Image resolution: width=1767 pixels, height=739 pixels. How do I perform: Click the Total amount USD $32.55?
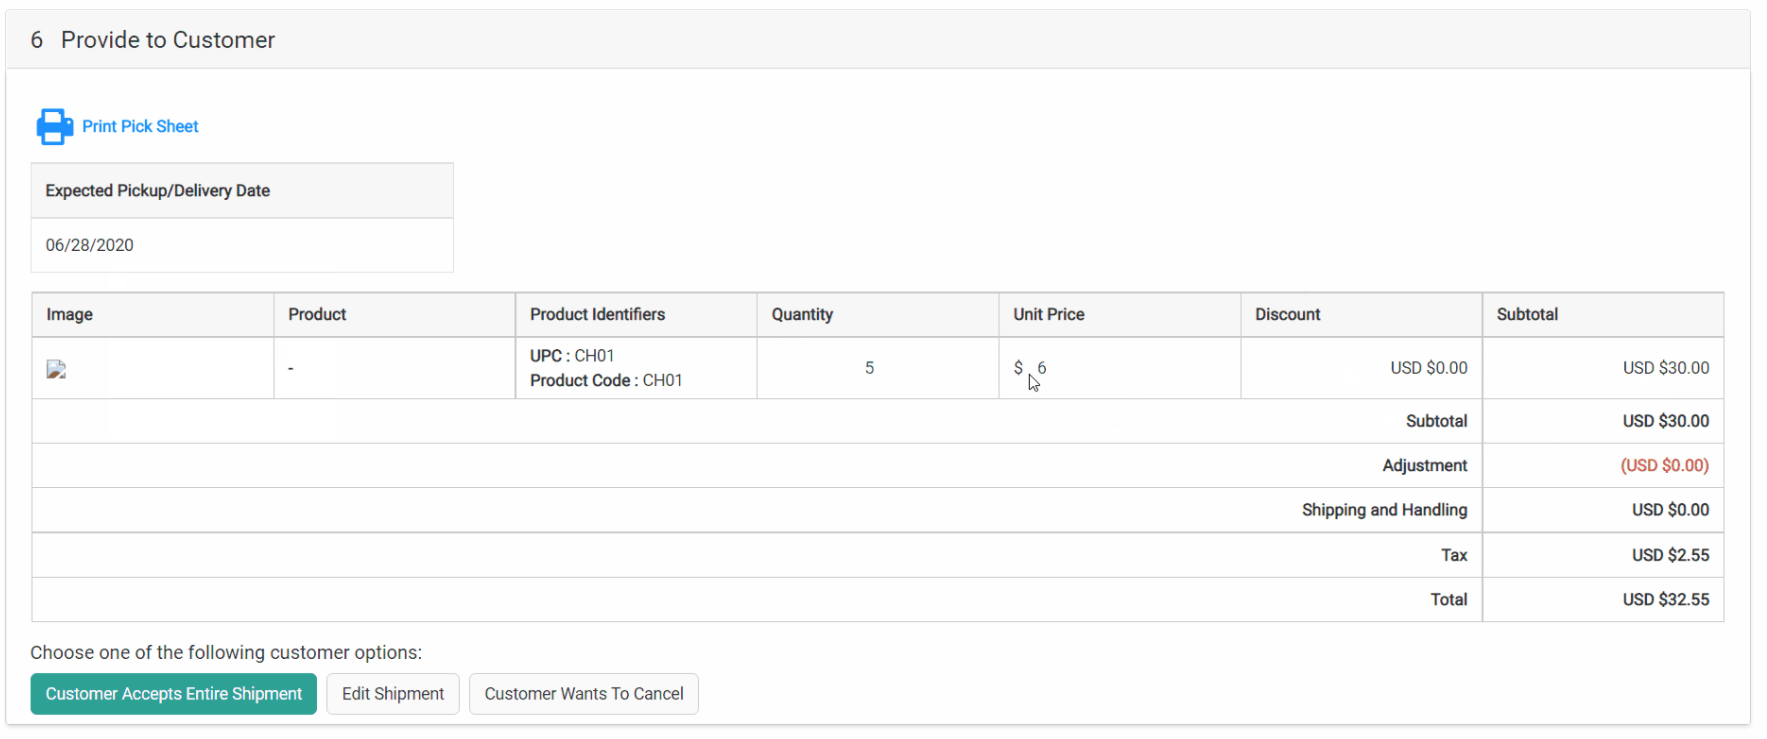pyautogui.click(x=1666, y=599)
